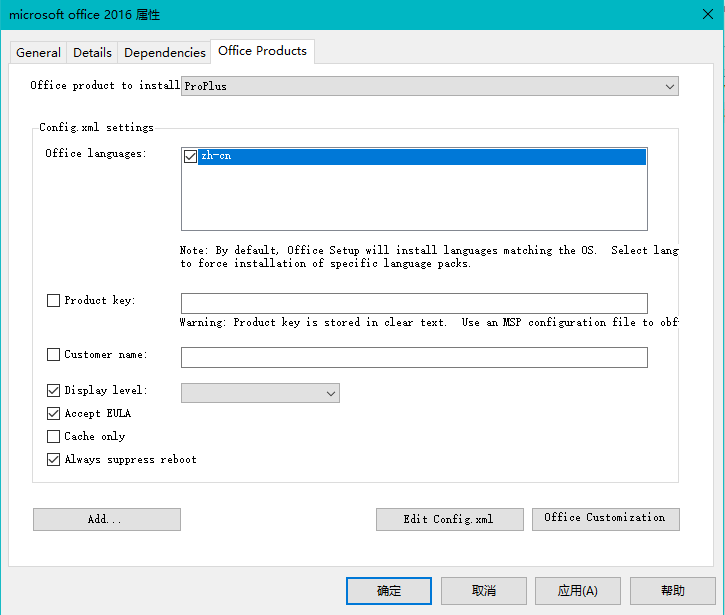The height and width of the screenshot is (615, 725).
Task: Click empty area in Office languages list
Action: coord(414,197)
